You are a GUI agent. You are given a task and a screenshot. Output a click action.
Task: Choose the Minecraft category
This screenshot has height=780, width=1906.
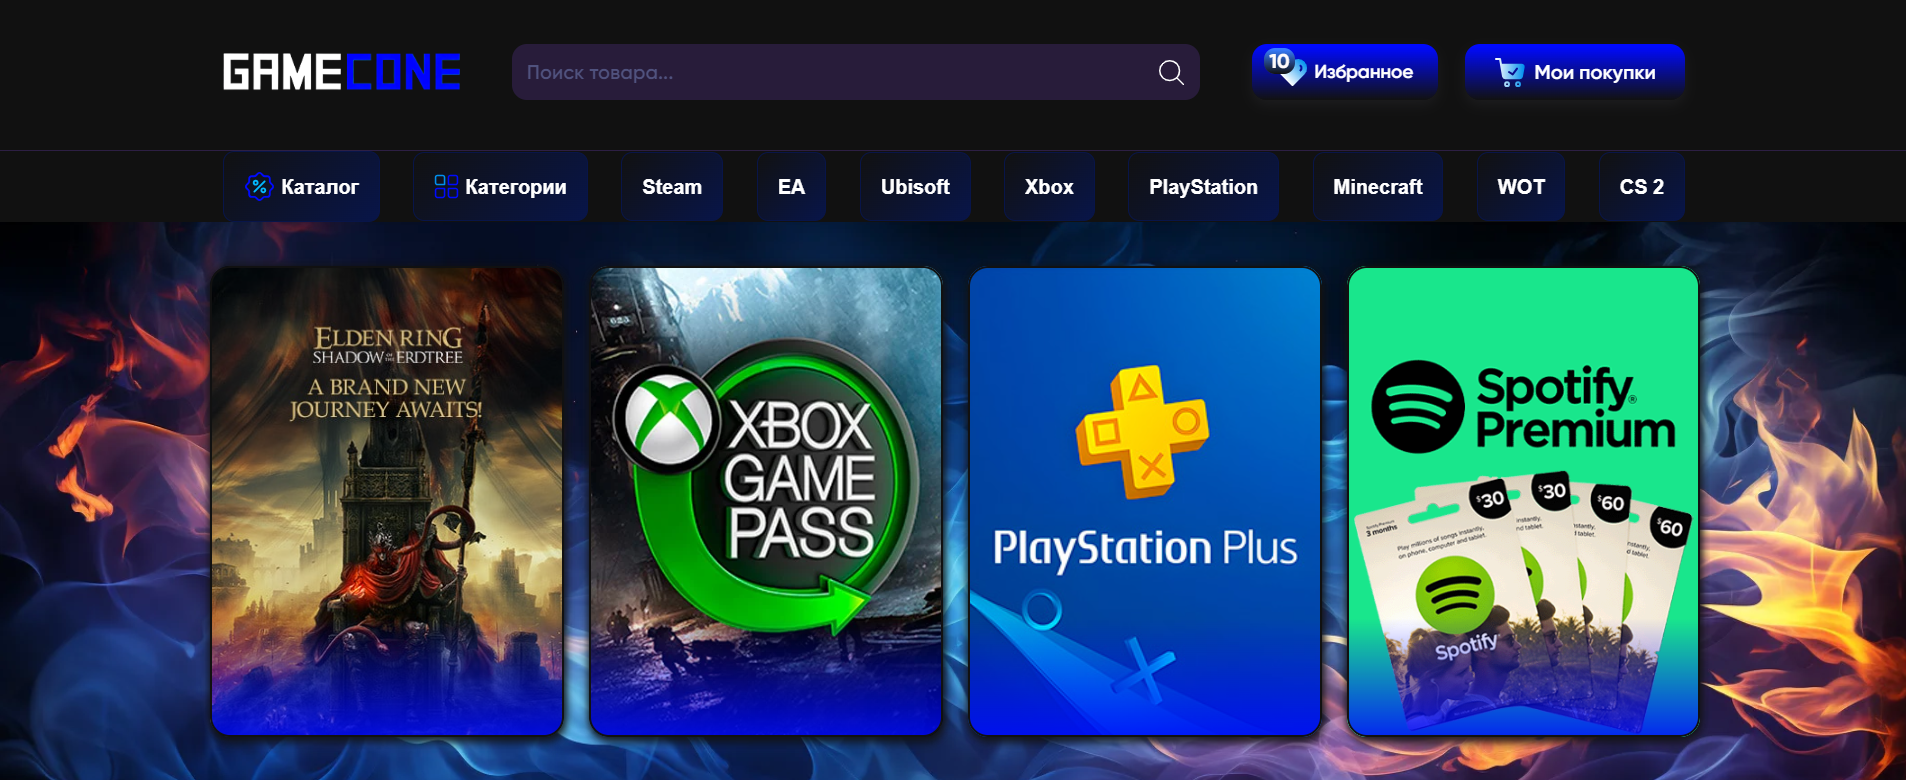1377,187
